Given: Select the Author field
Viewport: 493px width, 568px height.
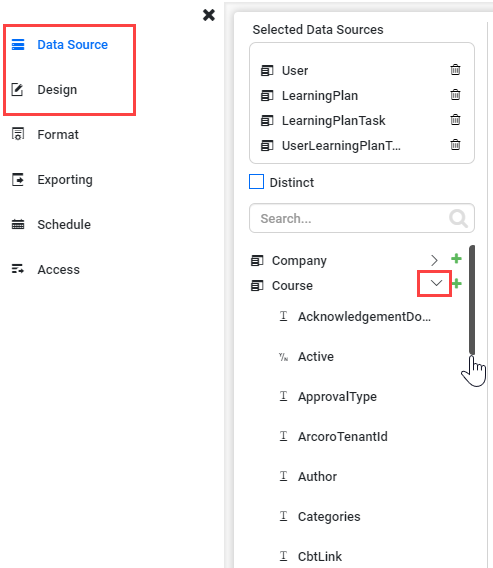Looking at the screenshot, I should click(x=317, y=476).
